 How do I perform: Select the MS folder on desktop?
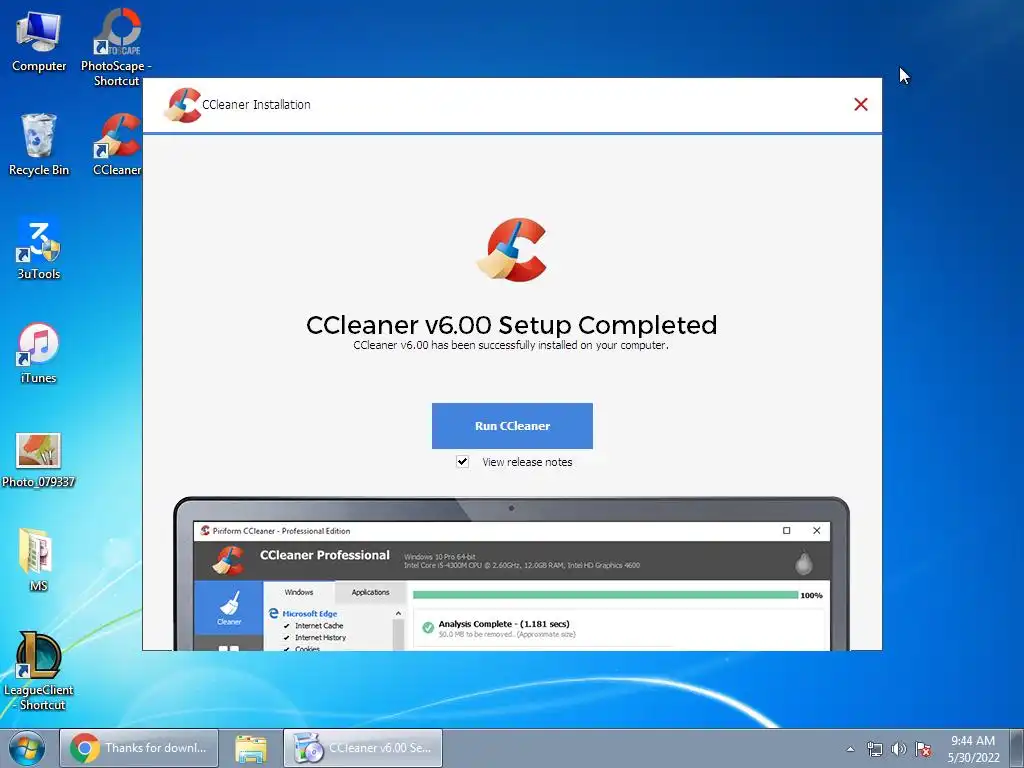[38, 560]
